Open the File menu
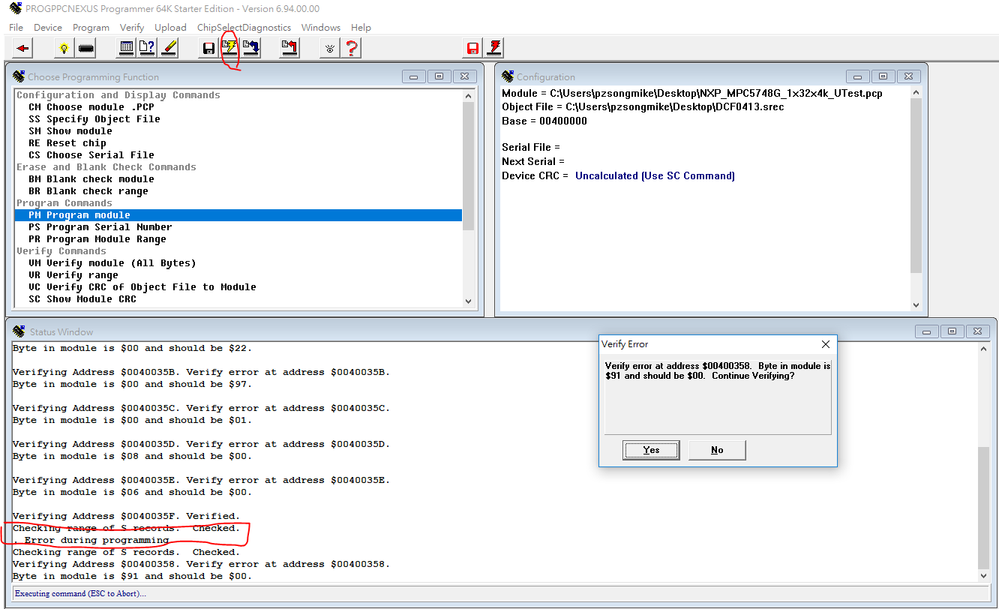This screenshot has width=999, height=609. point(16,27)
